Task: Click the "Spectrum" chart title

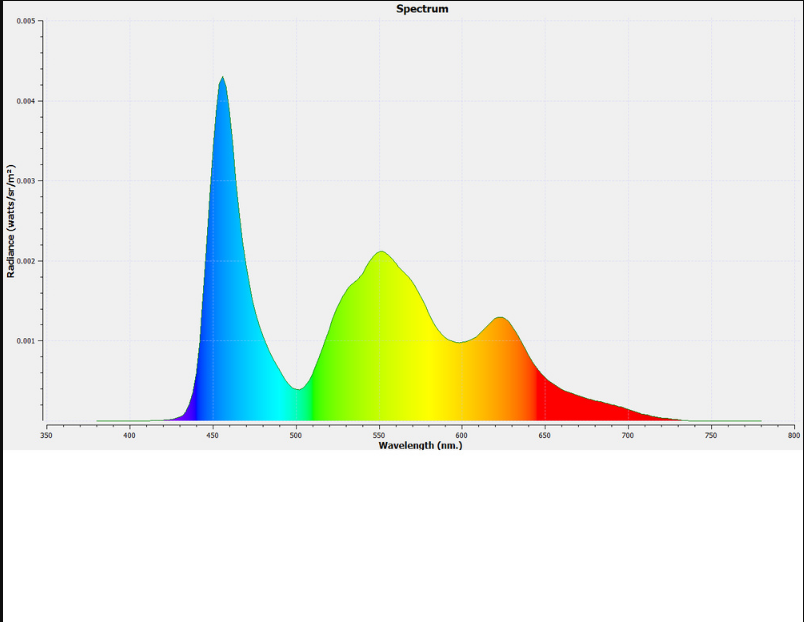Action: (422, 9)
